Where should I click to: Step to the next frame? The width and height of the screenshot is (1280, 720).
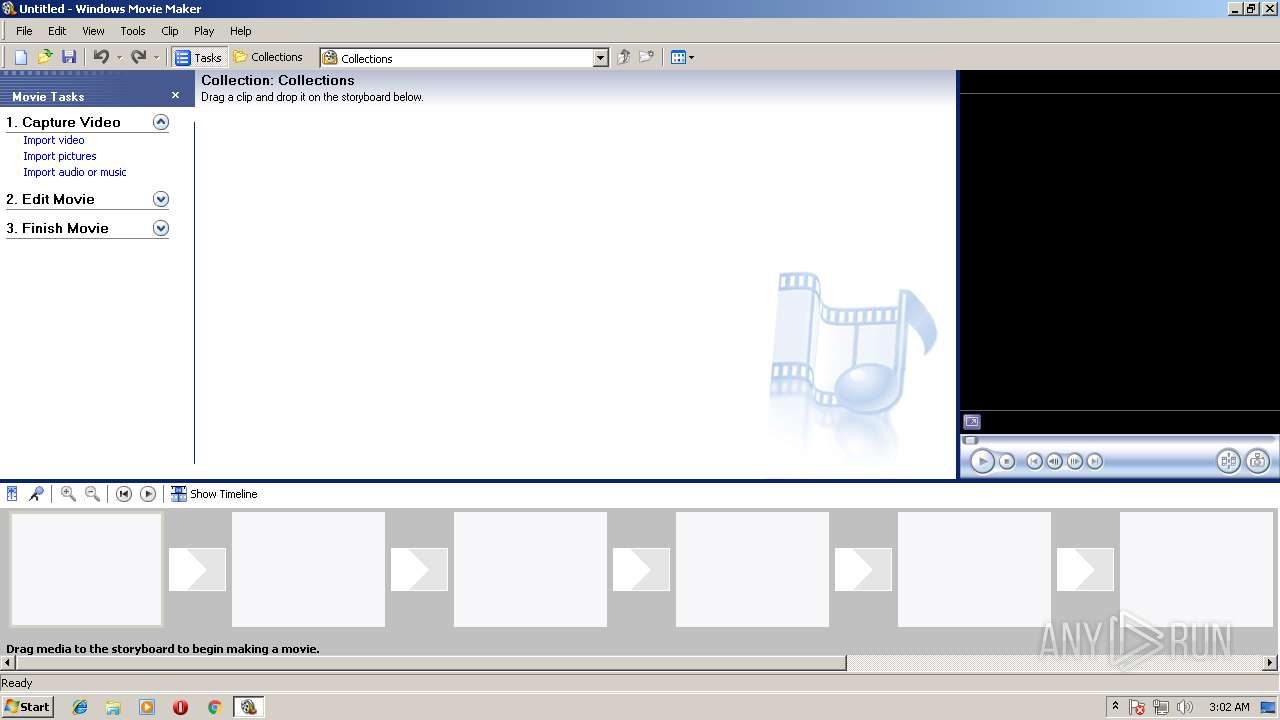click(x=1075, y=461)
